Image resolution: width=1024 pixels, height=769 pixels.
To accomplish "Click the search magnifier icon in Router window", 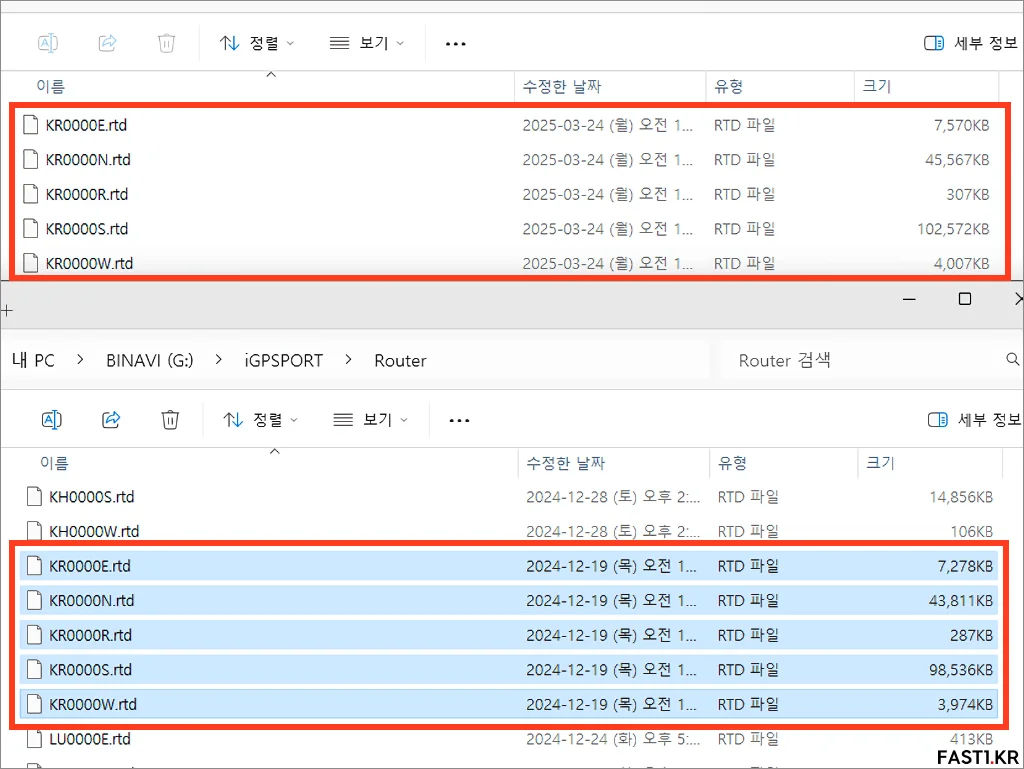I will coord(1012,359).
